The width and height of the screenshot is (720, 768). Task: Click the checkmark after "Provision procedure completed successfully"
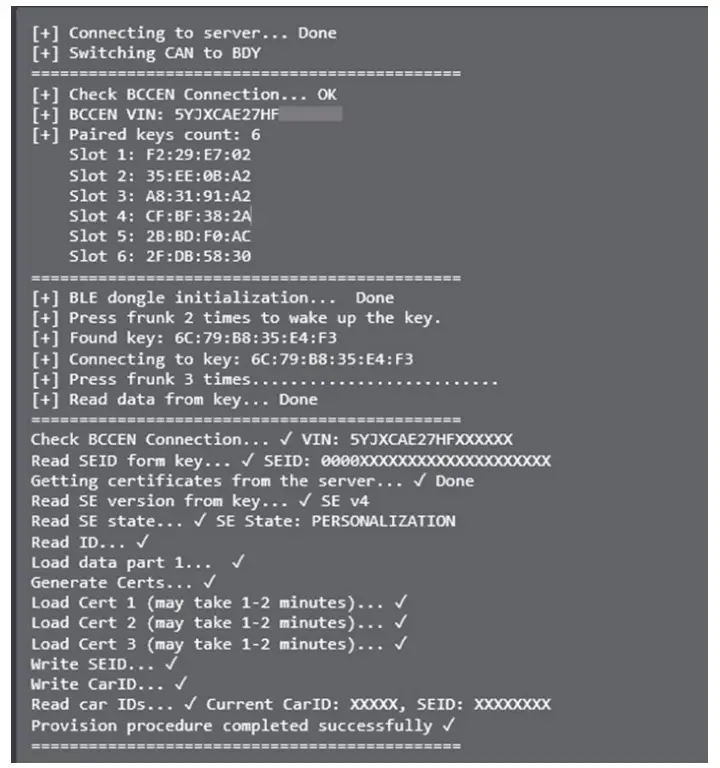449,725
